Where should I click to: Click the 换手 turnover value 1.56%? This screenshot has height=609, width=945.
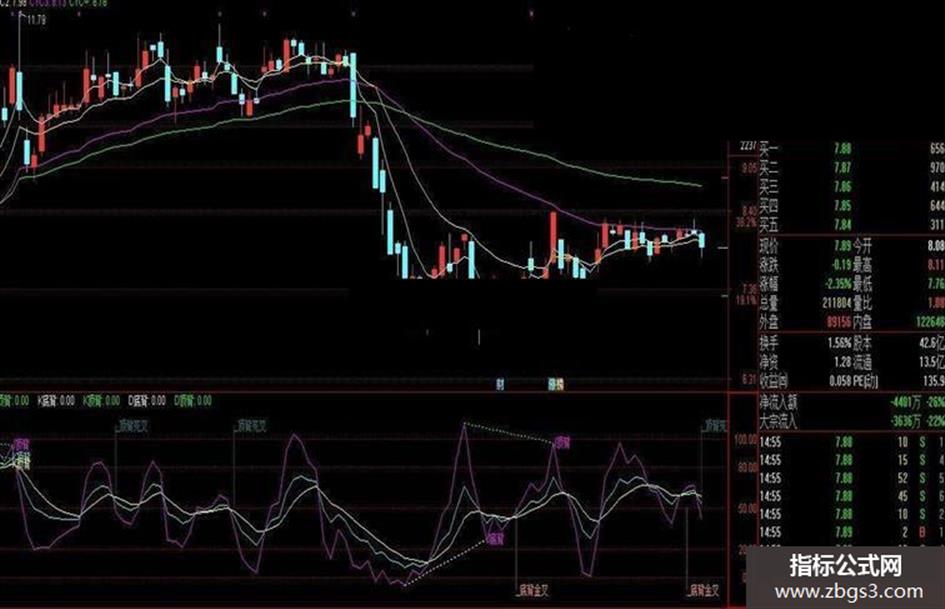tap(840, 343)
